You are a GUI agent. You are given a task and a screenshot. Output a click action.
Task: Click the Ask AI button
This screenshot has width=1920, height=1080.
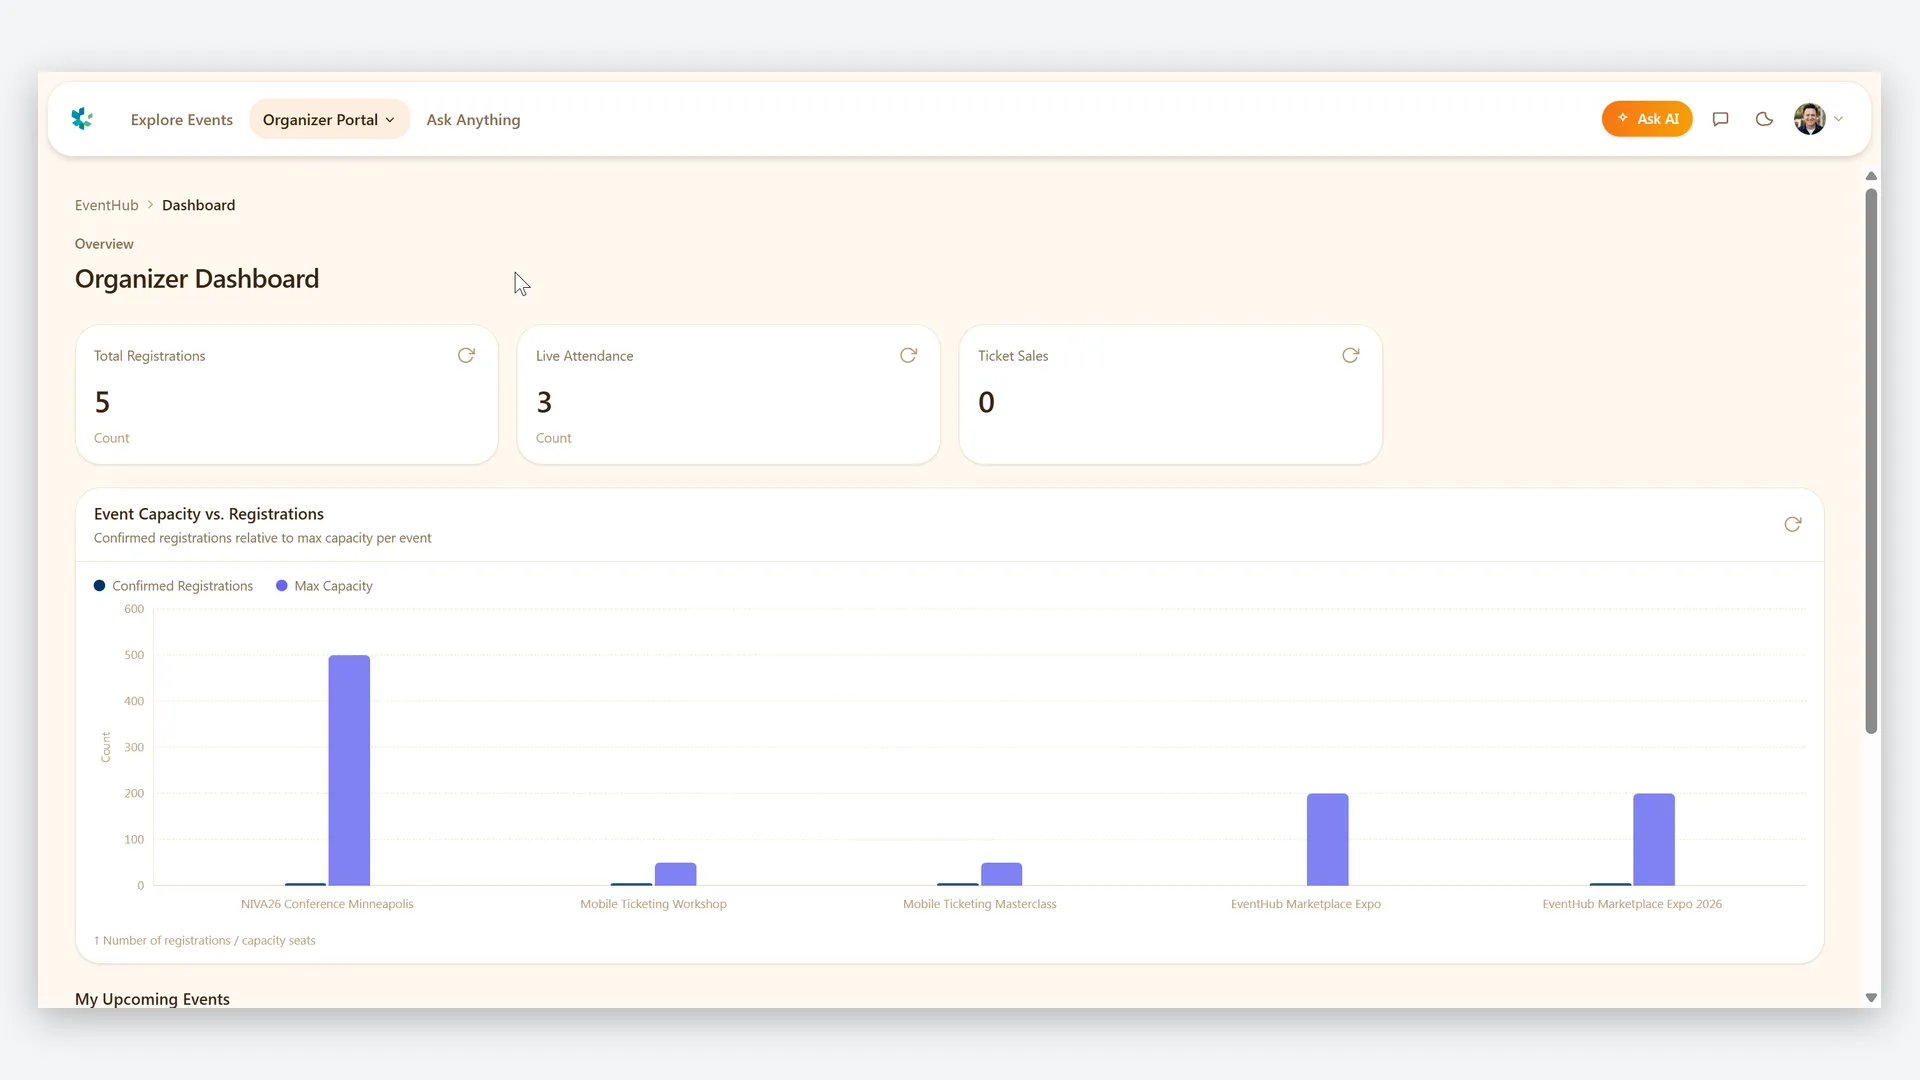pyautogui.click(x=1647, y=119)
